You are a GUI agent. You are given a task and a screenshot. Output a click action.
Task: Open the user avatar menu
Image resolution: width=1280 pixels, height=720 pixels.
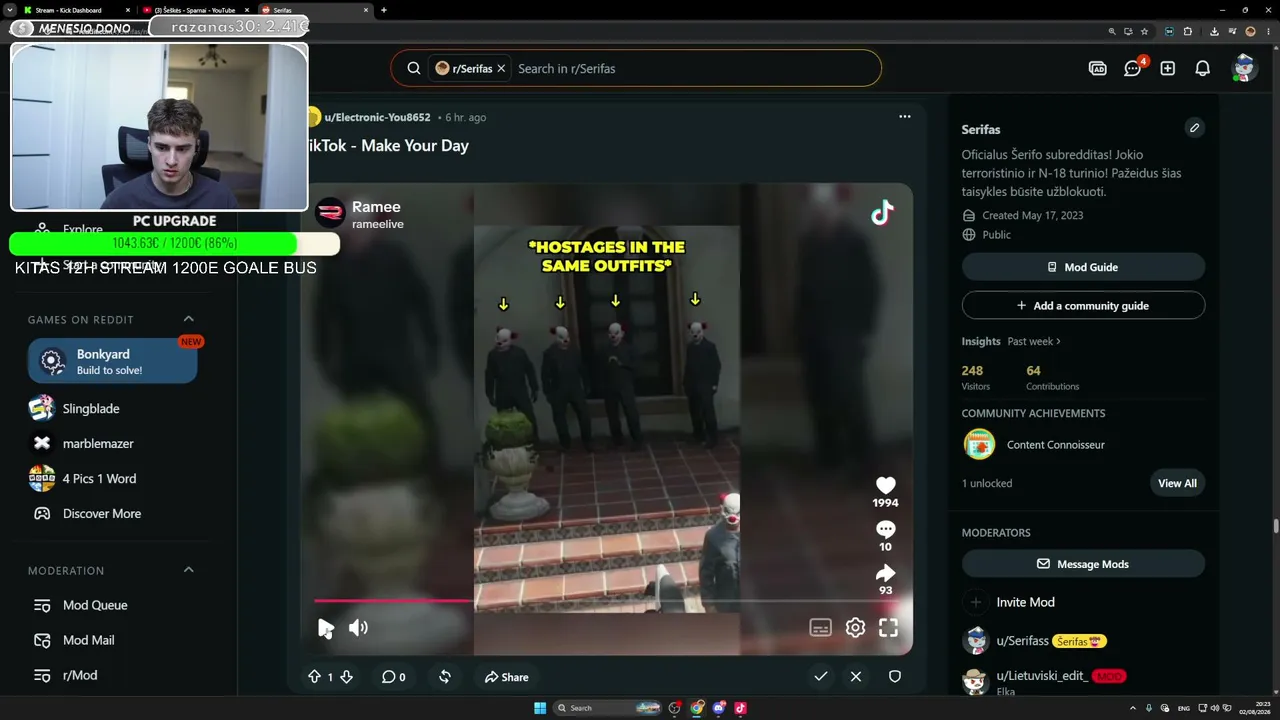(x=1244, y=68)
